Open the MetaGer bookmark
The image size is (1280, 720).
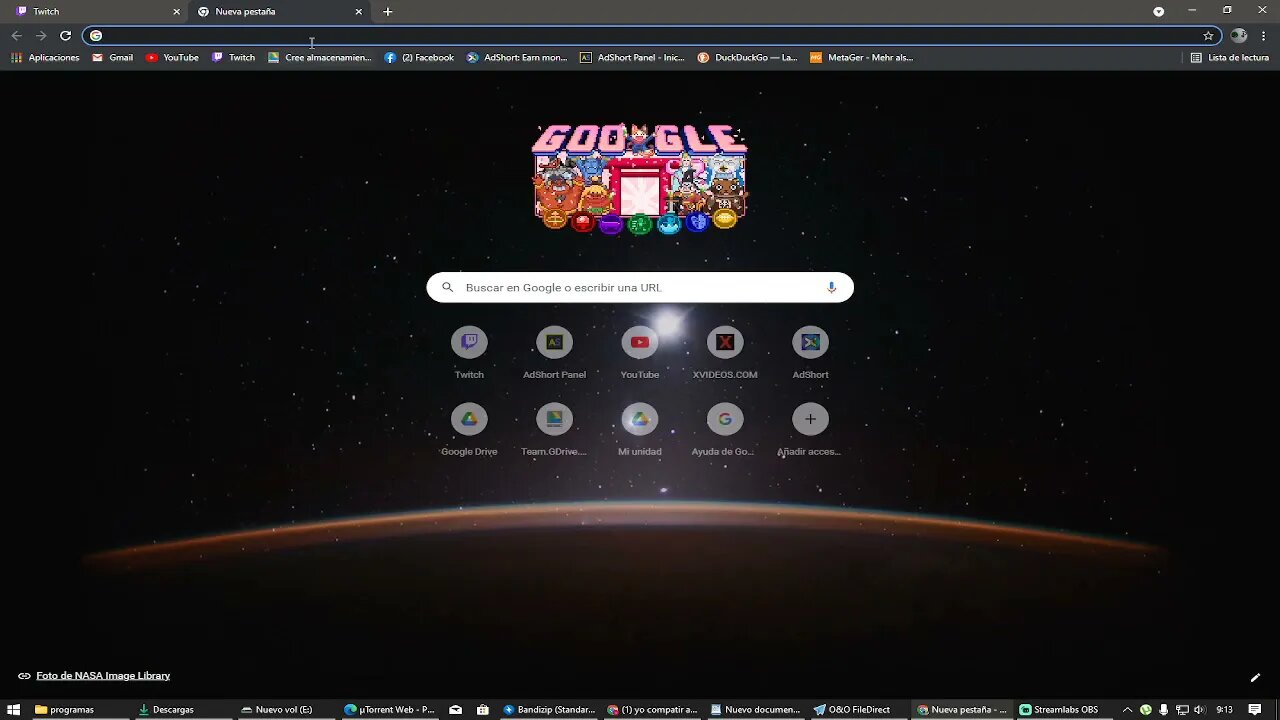pos(861,57)
